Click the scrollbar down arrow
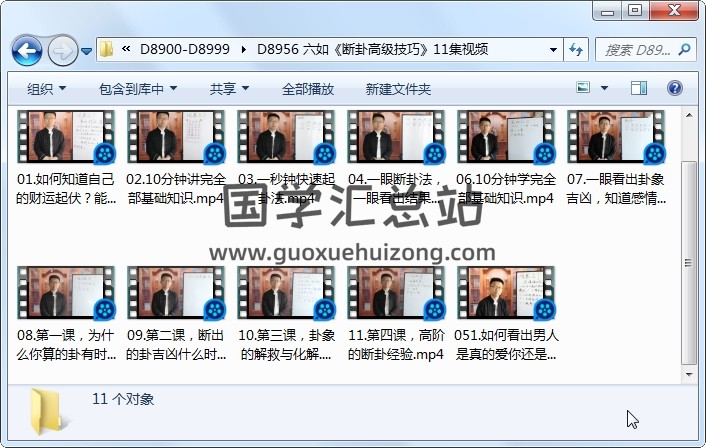The image size is (706, 448). point(689,375)
